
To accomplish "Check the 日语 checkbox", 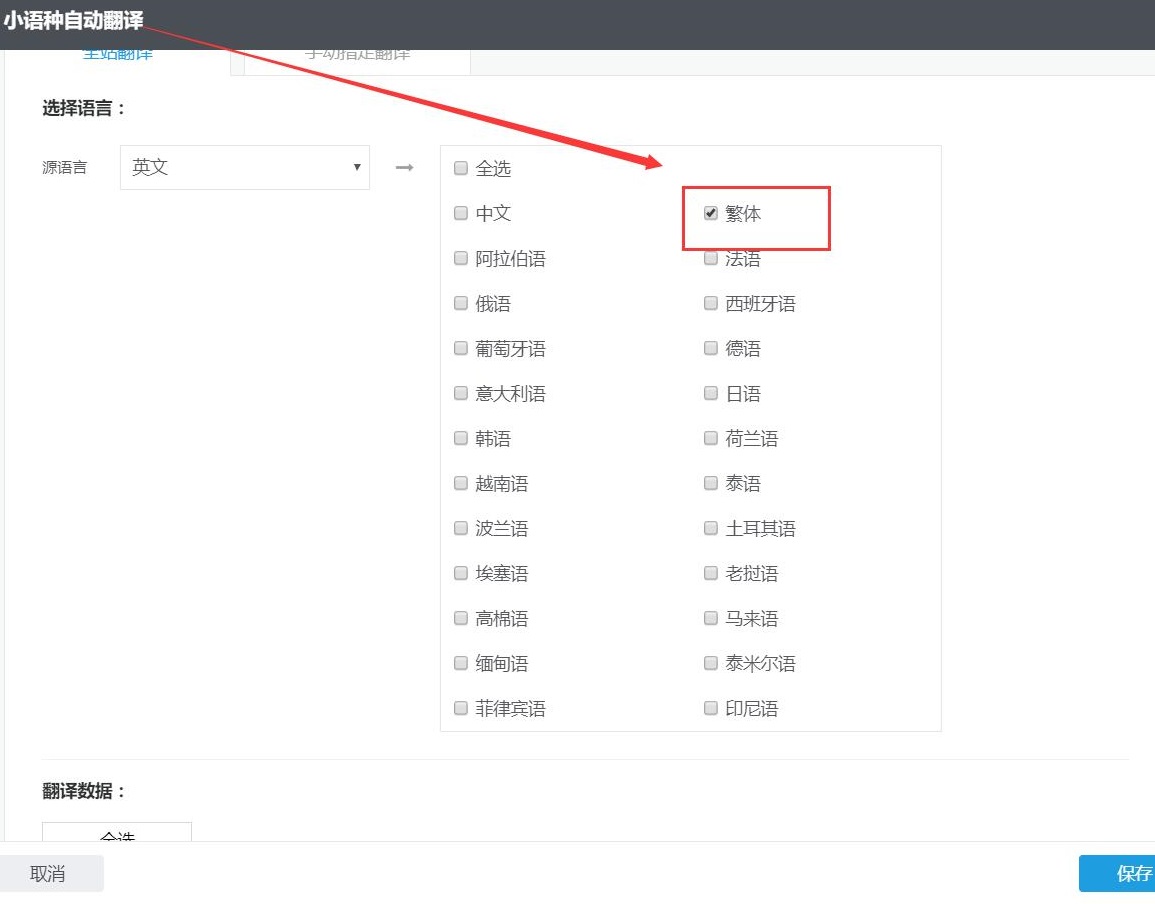I will coord(710,393).
